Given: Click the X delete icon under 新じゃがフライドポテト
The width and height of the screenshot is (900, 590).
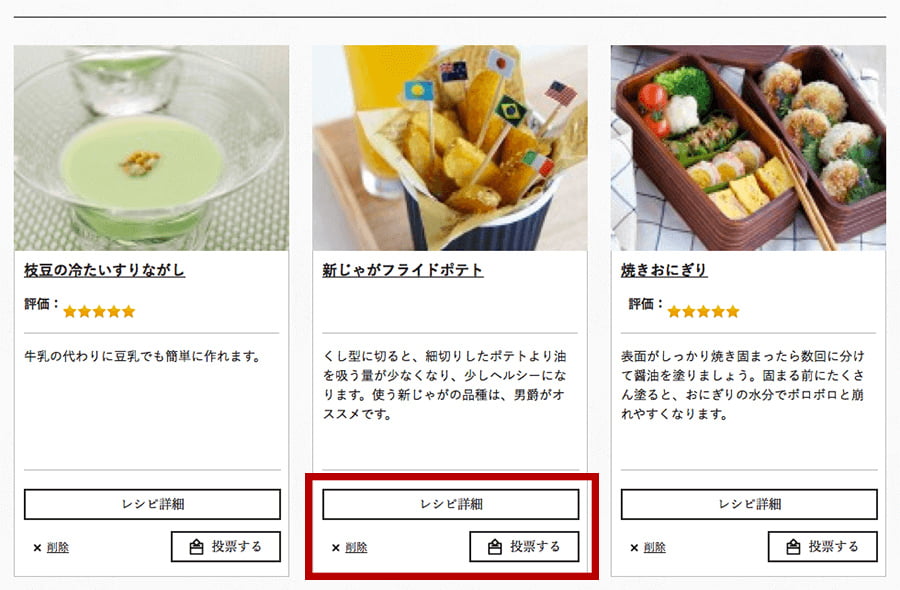Looking at the screenshot, I should pos(336,548).
